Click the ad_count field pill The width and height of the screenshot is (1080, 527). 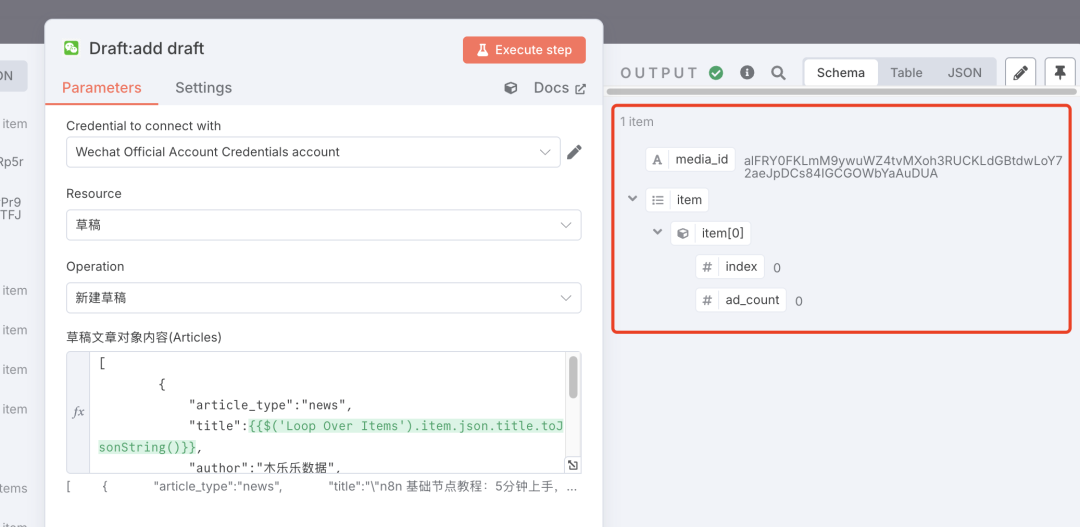click(x=741, y=300)
